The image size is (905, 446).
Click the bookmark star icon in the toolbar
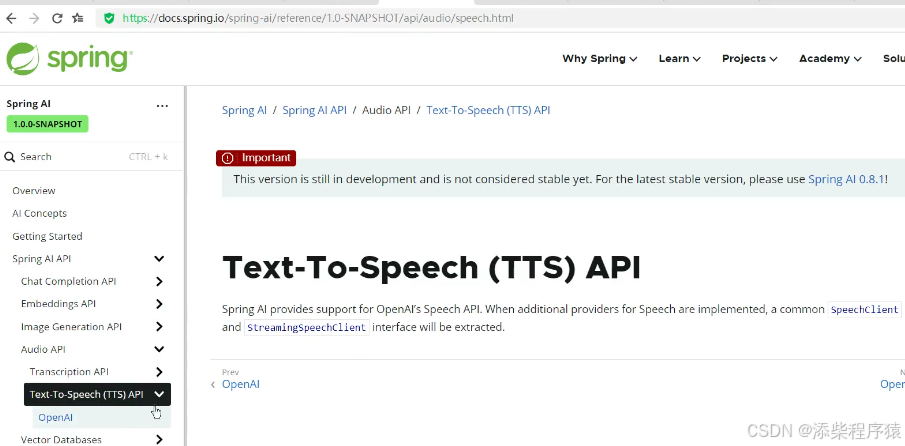click(x=77, y=18)
